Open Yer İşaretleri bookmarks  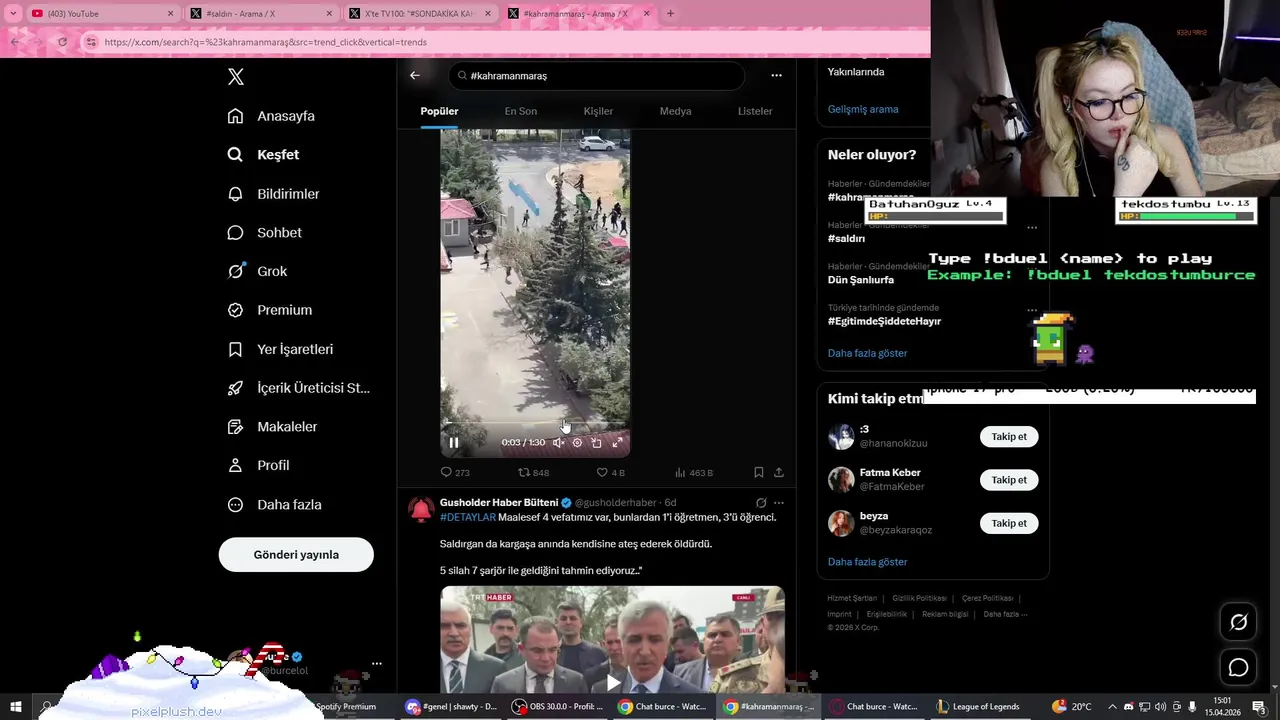pos(280,349)
